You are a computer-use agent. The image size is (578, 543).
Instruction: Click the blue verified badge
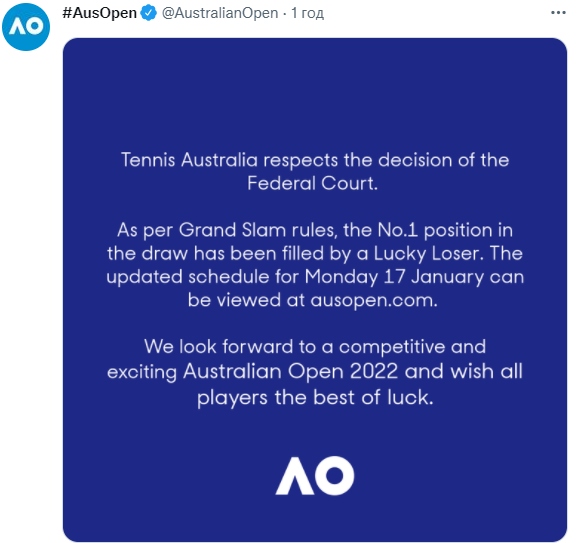coord(149,13)
